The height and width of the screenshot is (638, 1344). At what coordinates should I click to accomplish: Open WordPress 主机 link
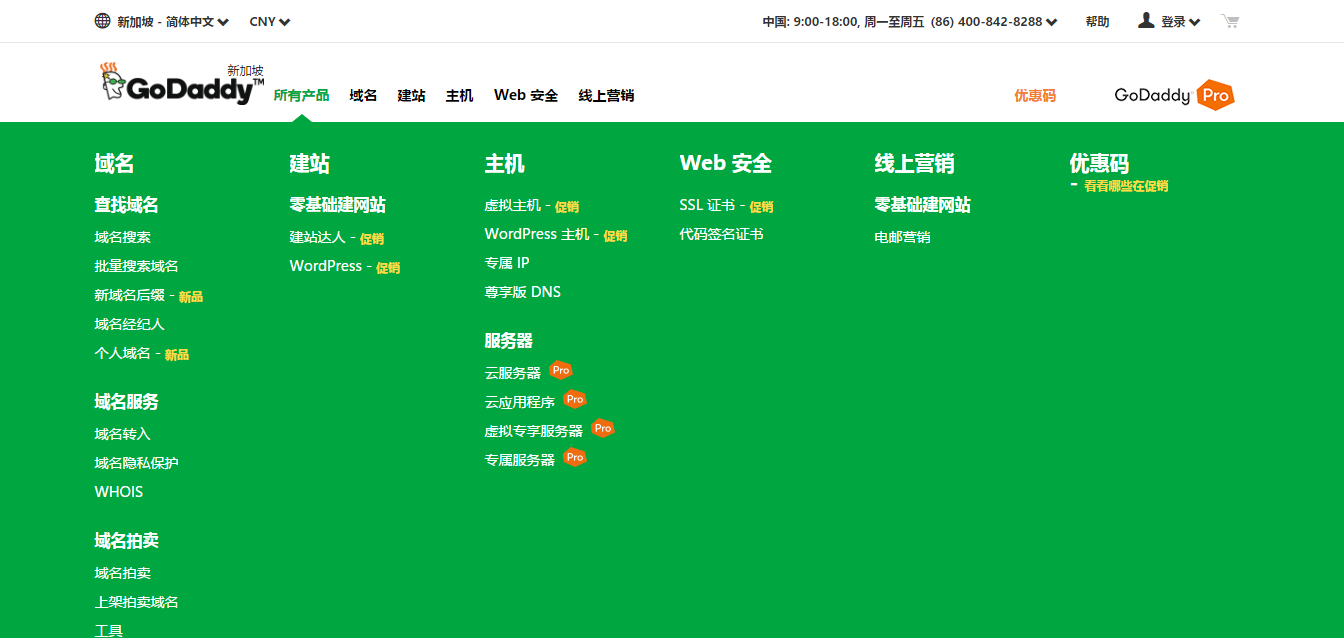(537, 234)
